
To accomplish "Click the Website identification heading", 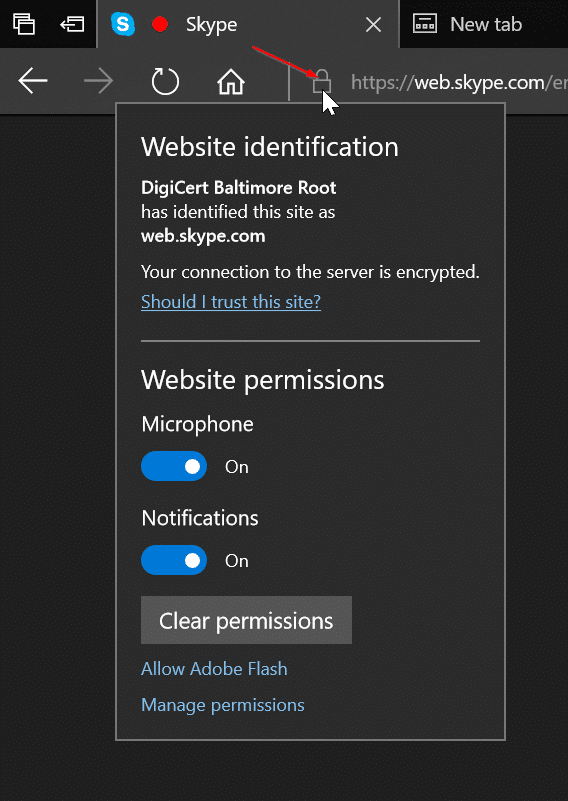I will tap(270, 147).
